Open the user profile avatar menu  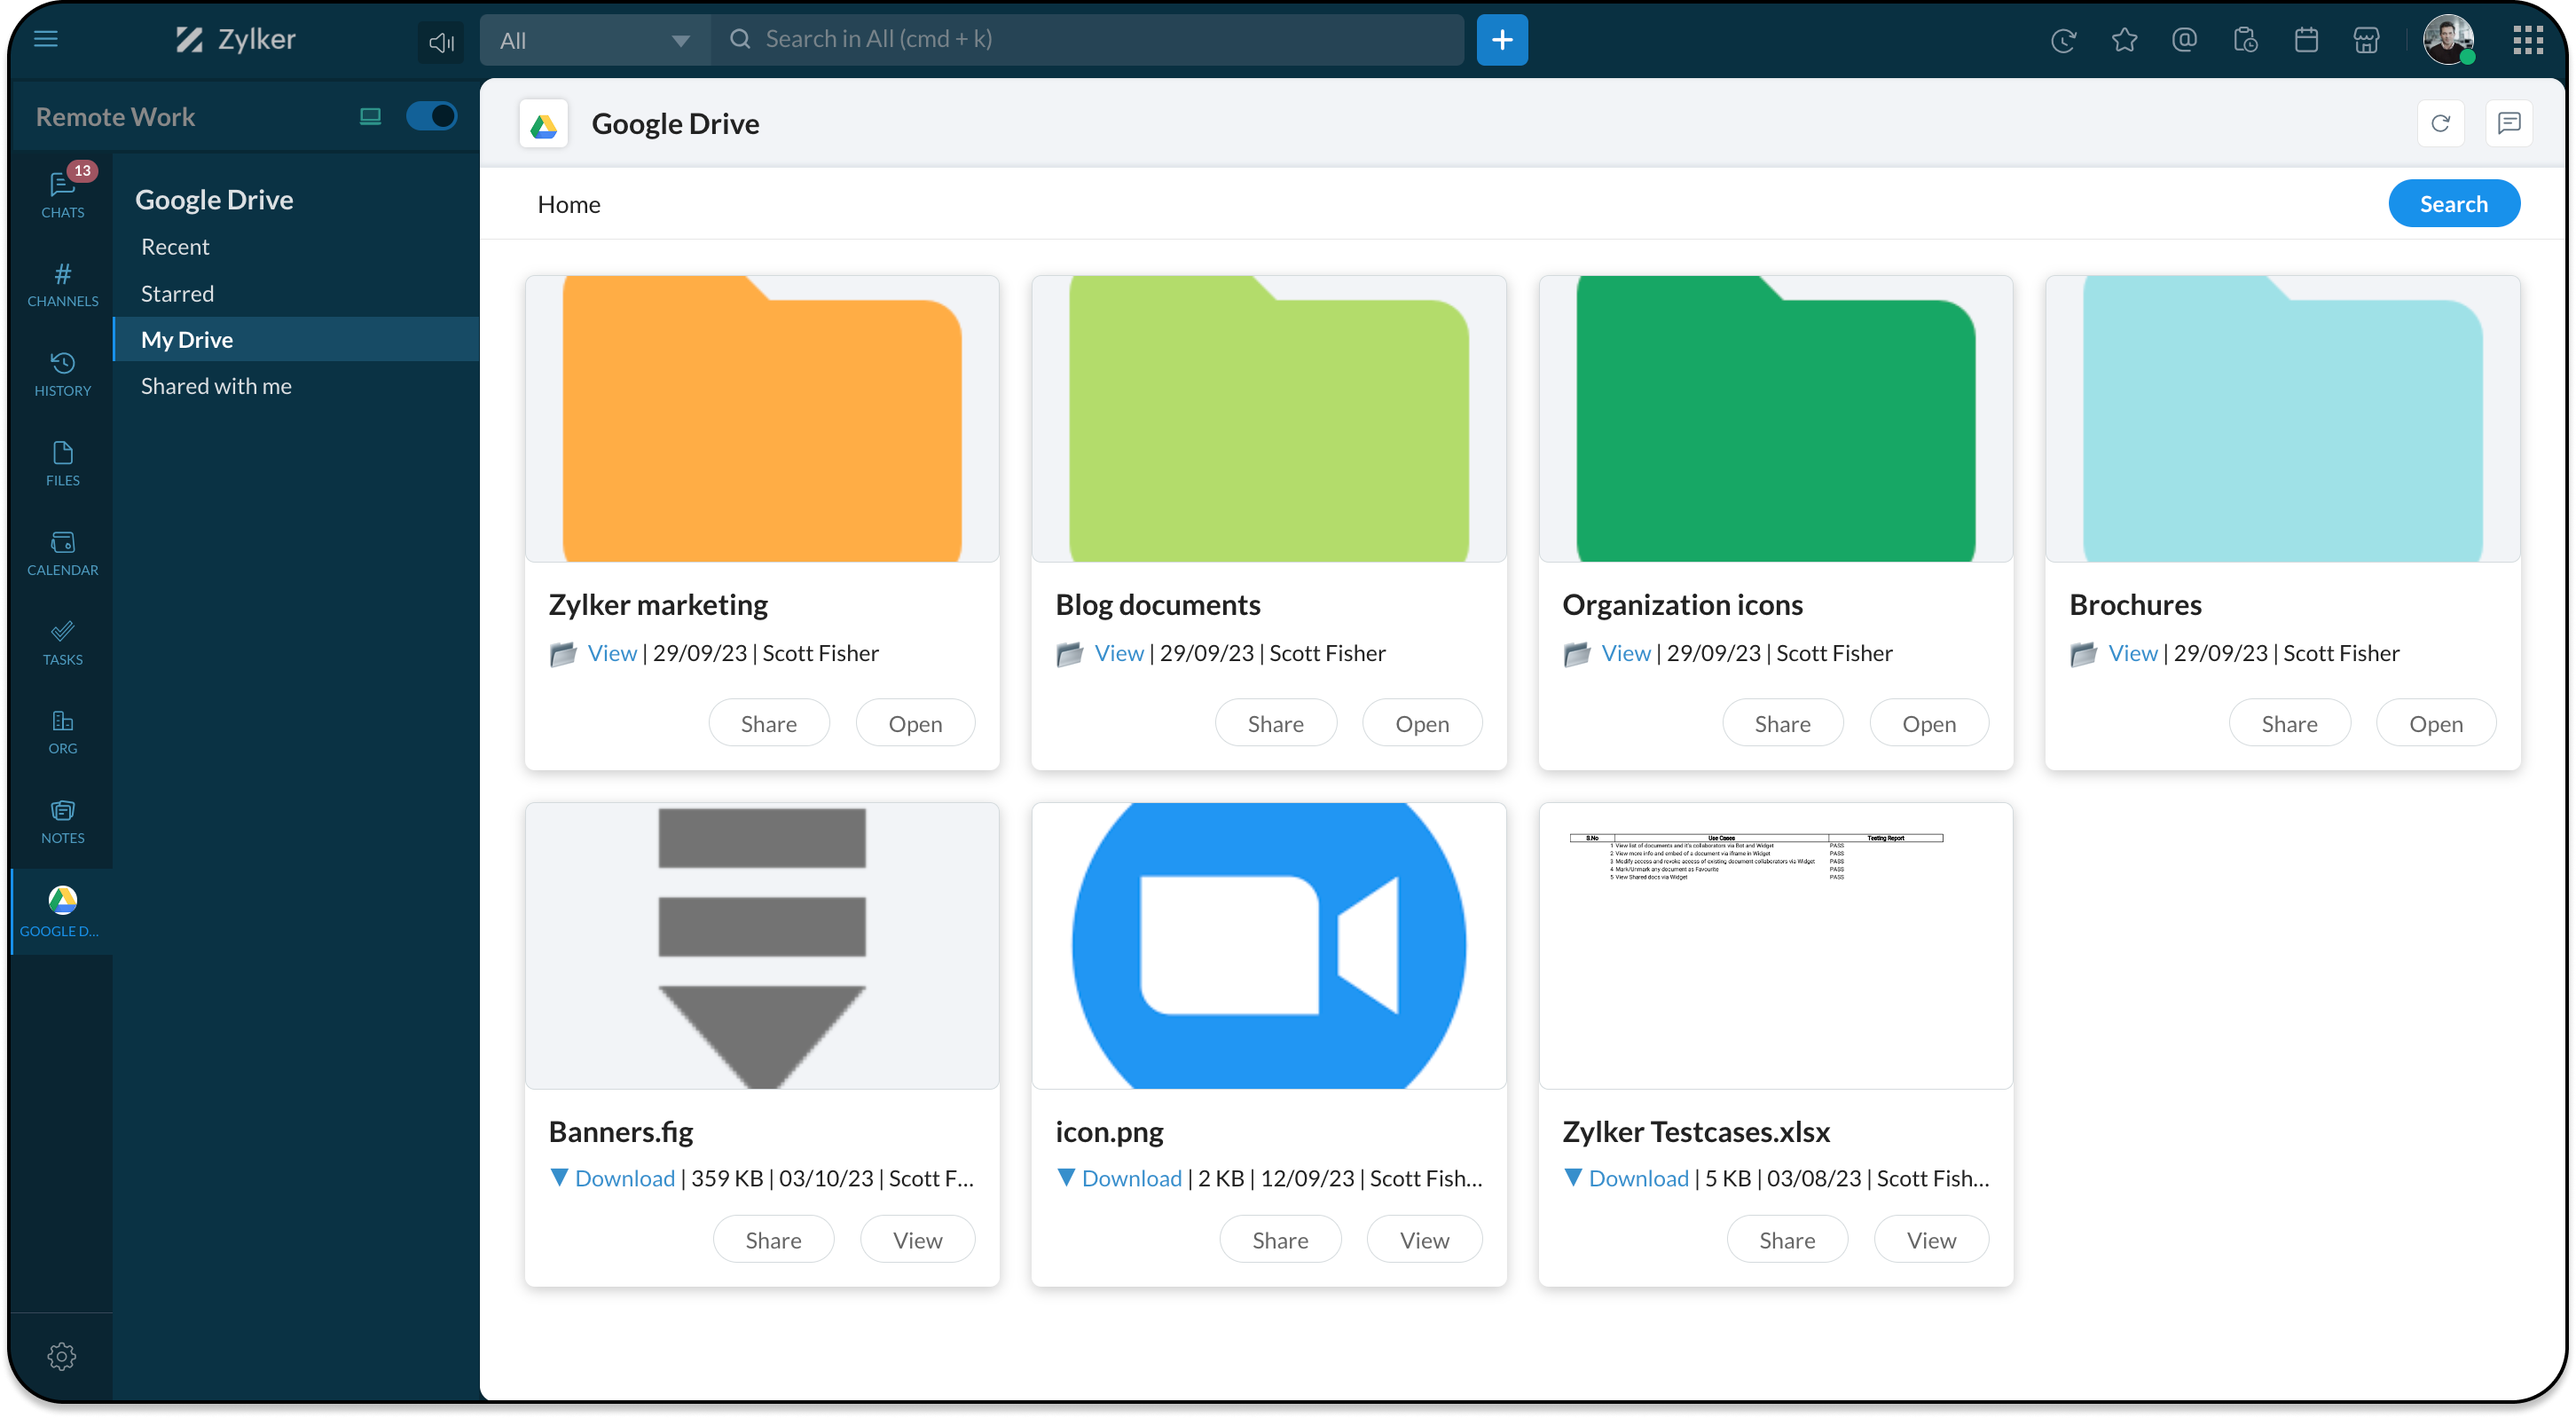pyautogui.click(x=2447, y=40)
